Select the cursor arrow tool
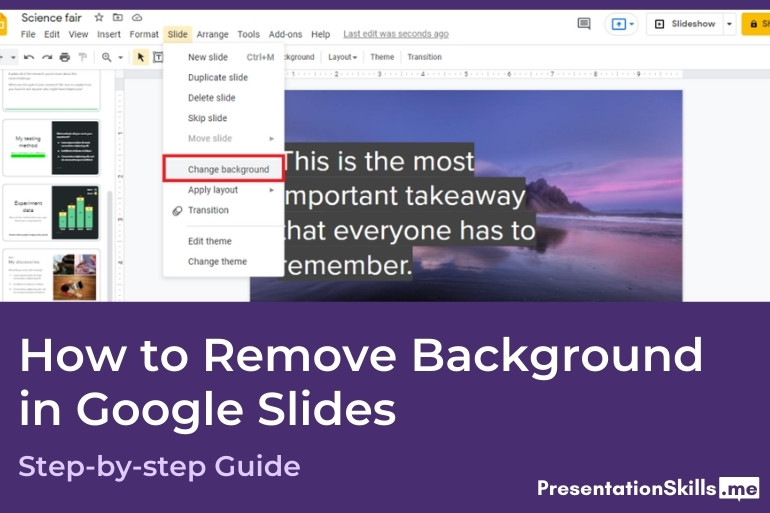Viewport: 770px width, 513px height. click(x=140, y=57)
